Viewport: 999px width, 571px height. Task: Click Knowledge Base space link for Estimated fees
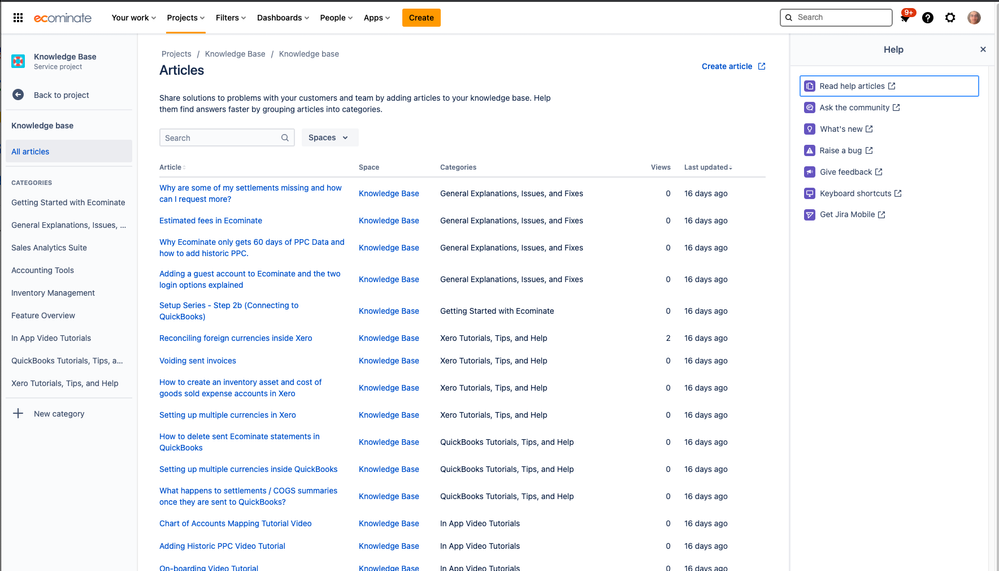point(389,220)
